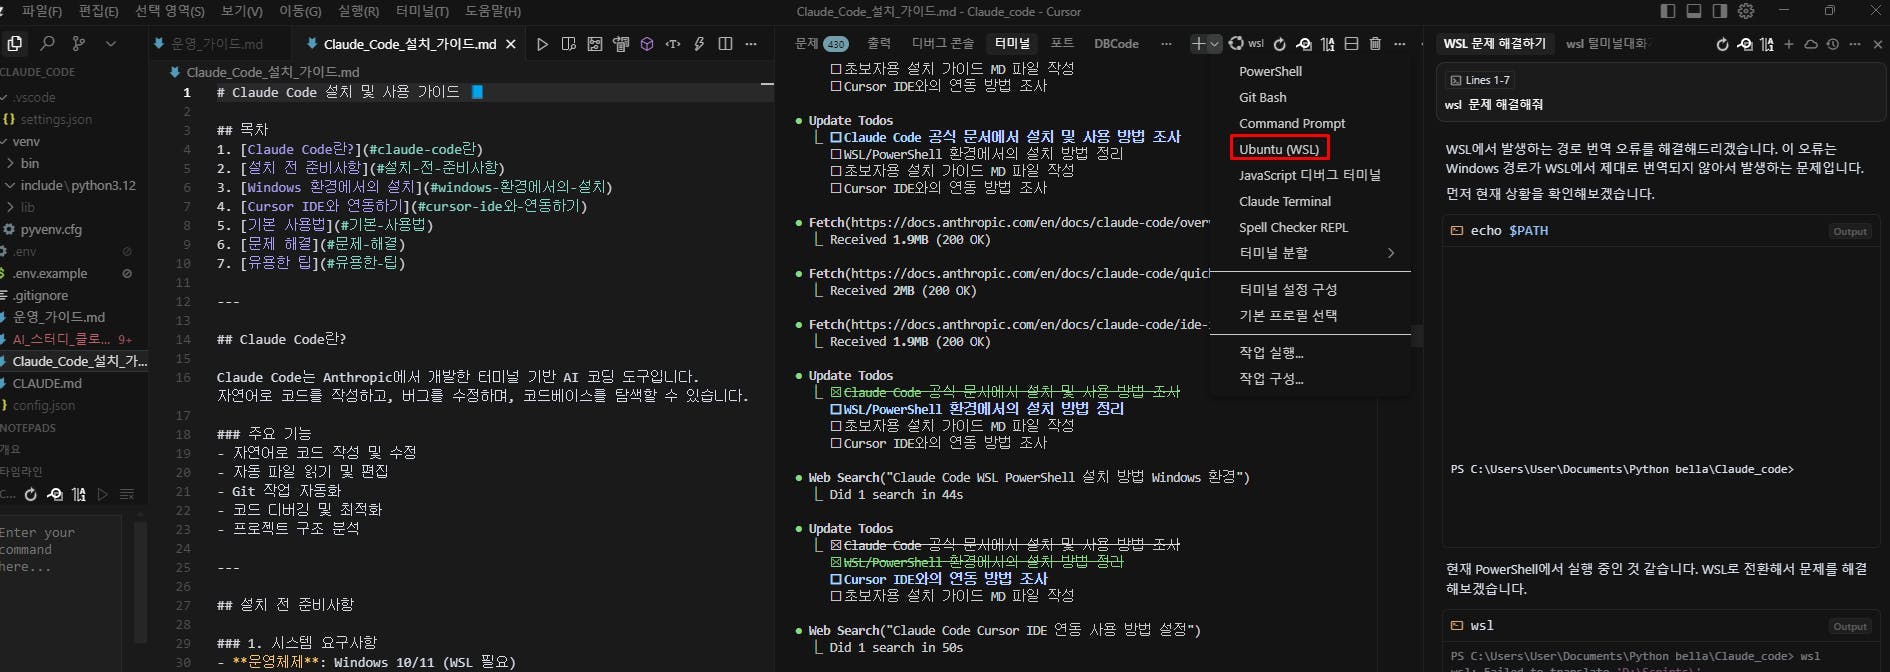Expand echo $PATH Output badge
This screenshot has width=1890, height=672.
pos(1849,231)
